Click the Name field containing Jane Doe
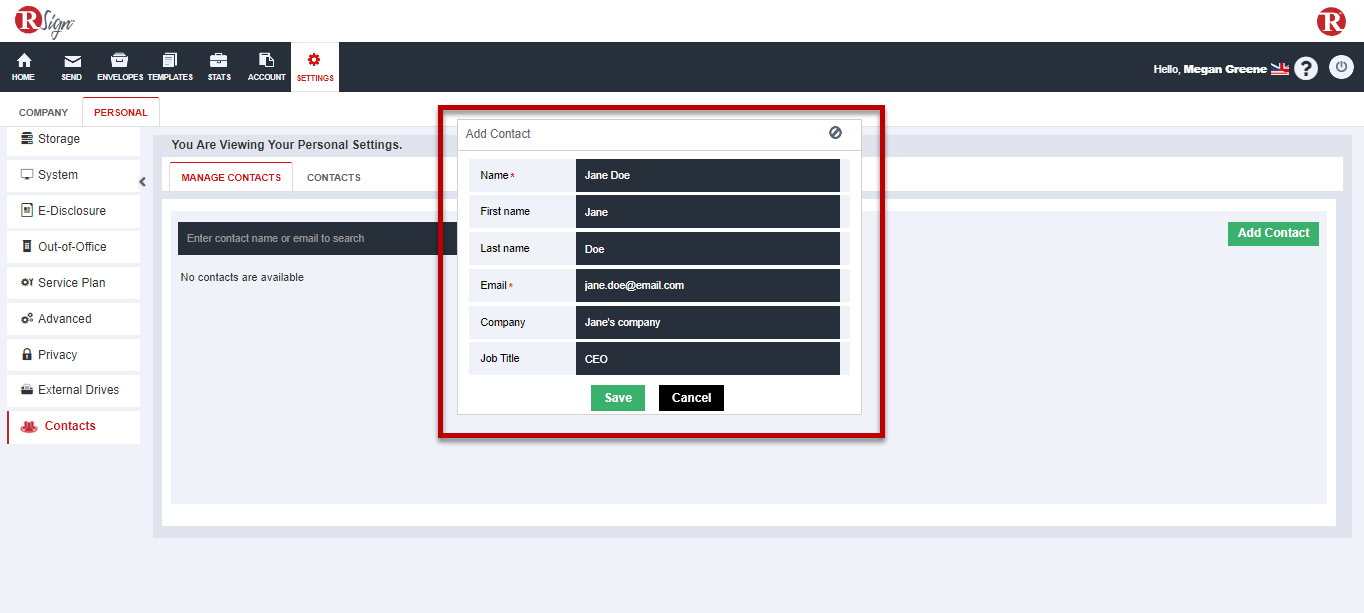Viewport: 1364px width, 613px height. [x=708, y=175]
